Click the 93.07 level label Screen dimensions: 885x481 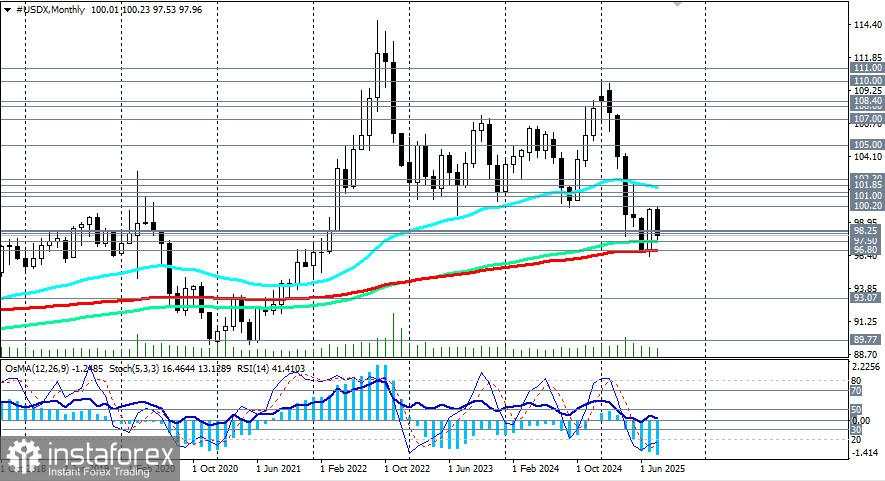point(867,298)
